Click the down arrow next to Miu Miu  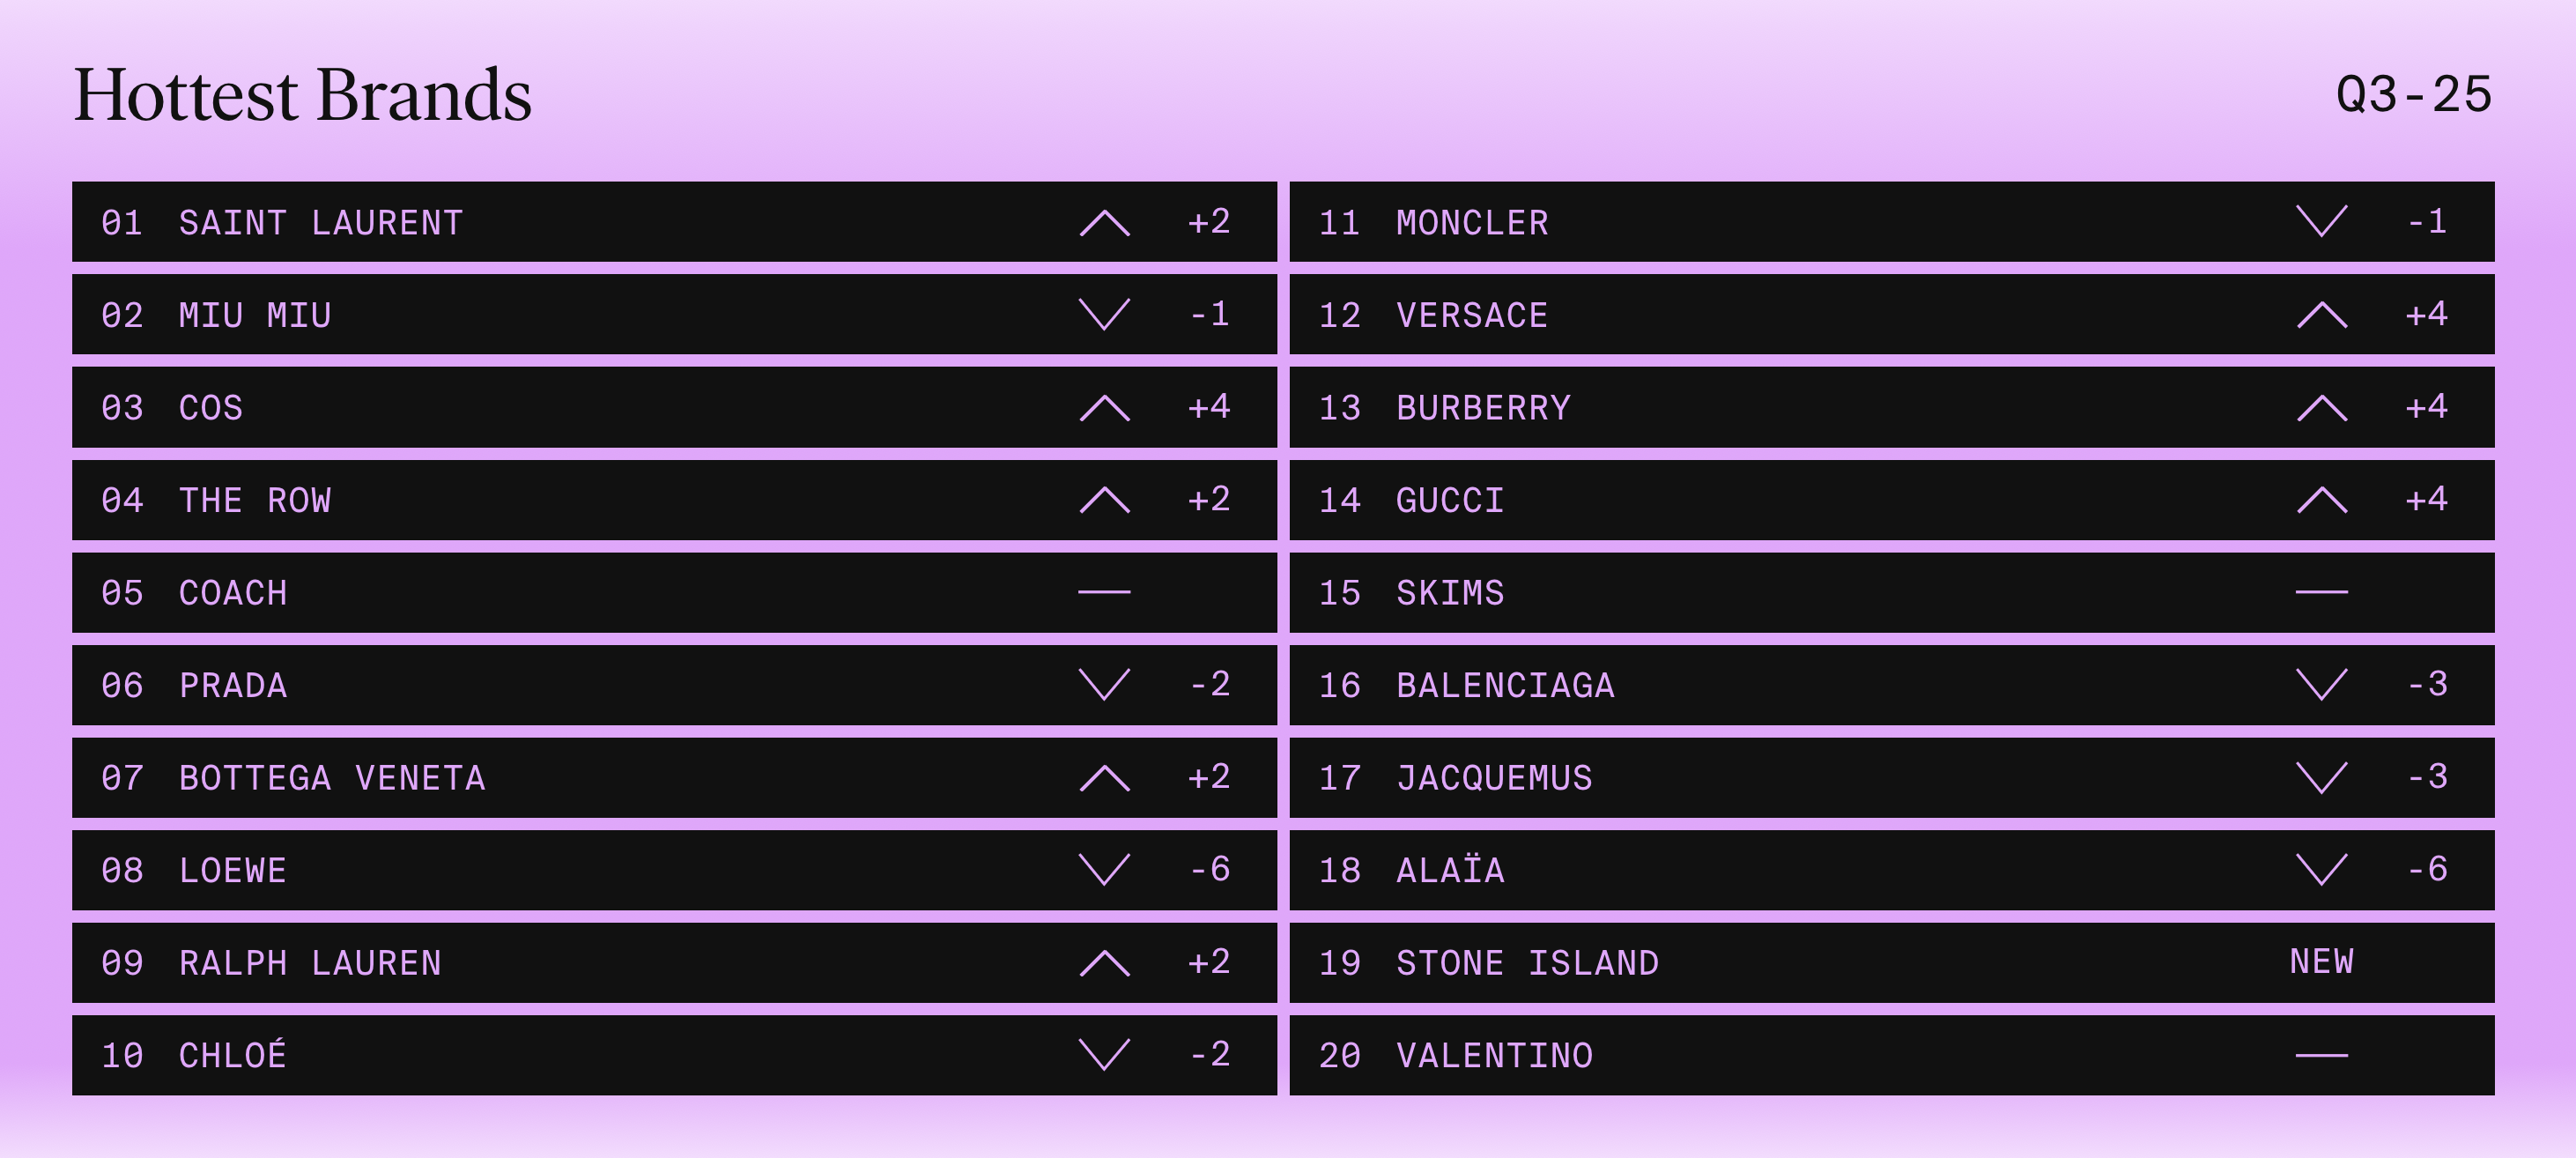tap(1104, 314)
